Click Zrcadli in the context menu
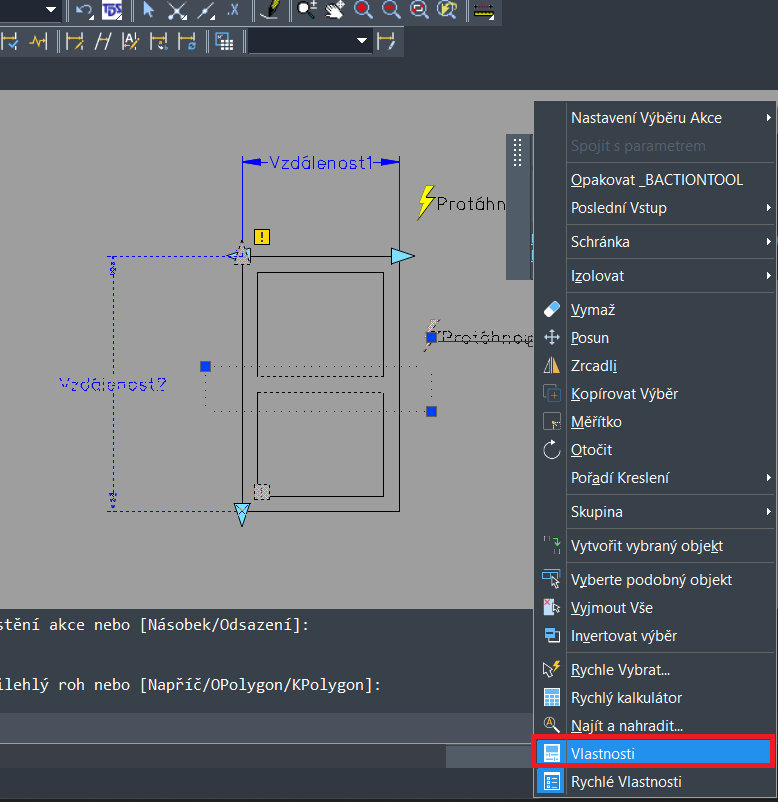Image resolution: width=778 pixels, height=802 pixels. point(594,366)
